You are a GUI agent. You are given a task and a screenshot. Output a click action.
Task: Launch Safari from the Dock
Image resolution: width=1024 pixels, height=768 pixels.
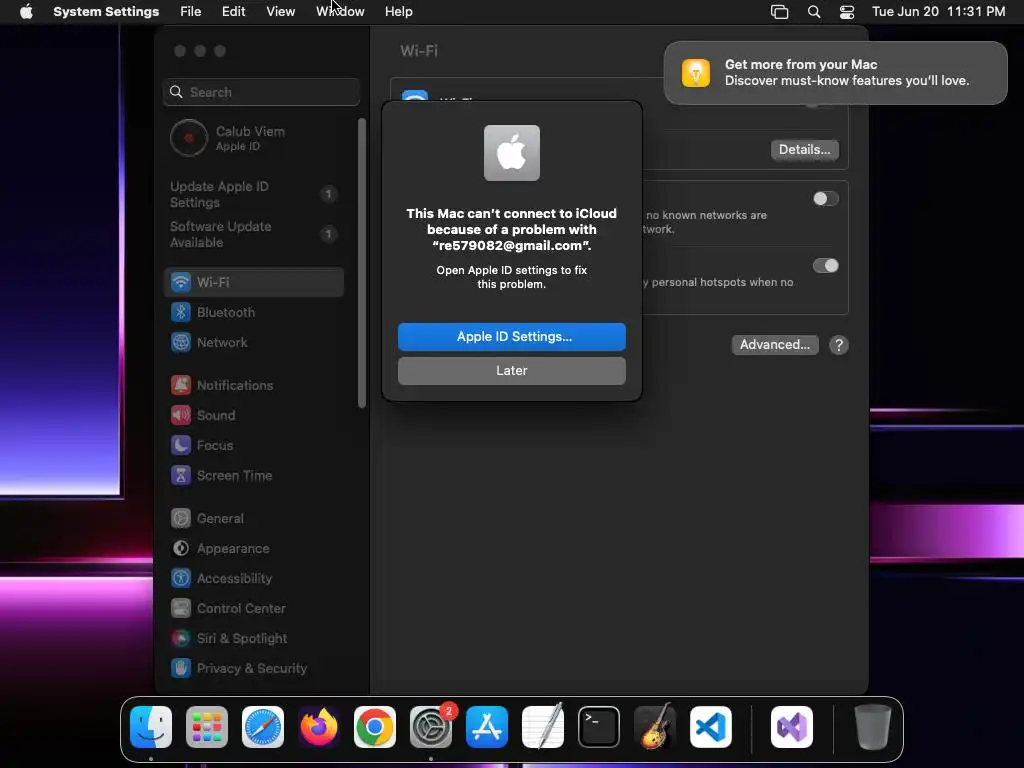[x=263, y=727]
